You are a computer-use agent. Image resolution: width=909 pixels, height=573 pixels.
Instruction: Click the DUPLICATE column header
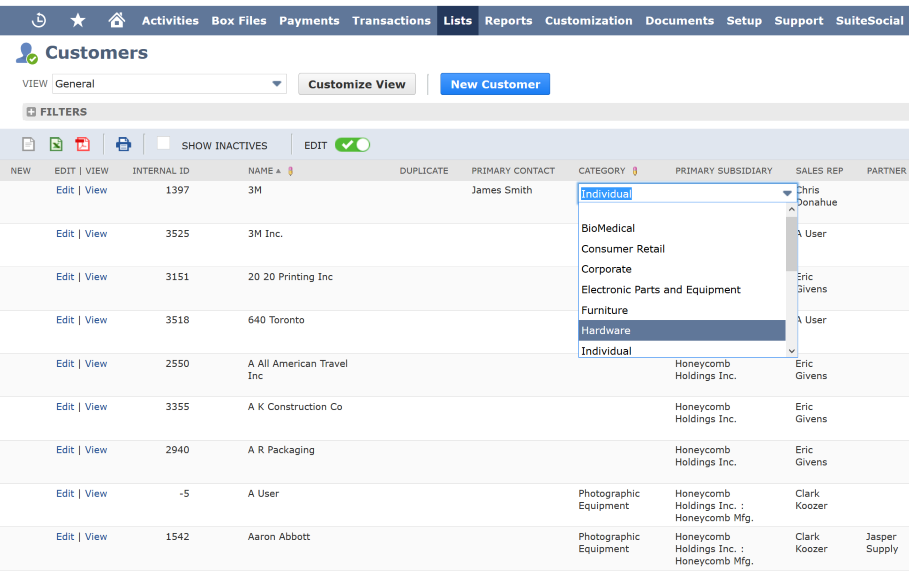point(424,171)
